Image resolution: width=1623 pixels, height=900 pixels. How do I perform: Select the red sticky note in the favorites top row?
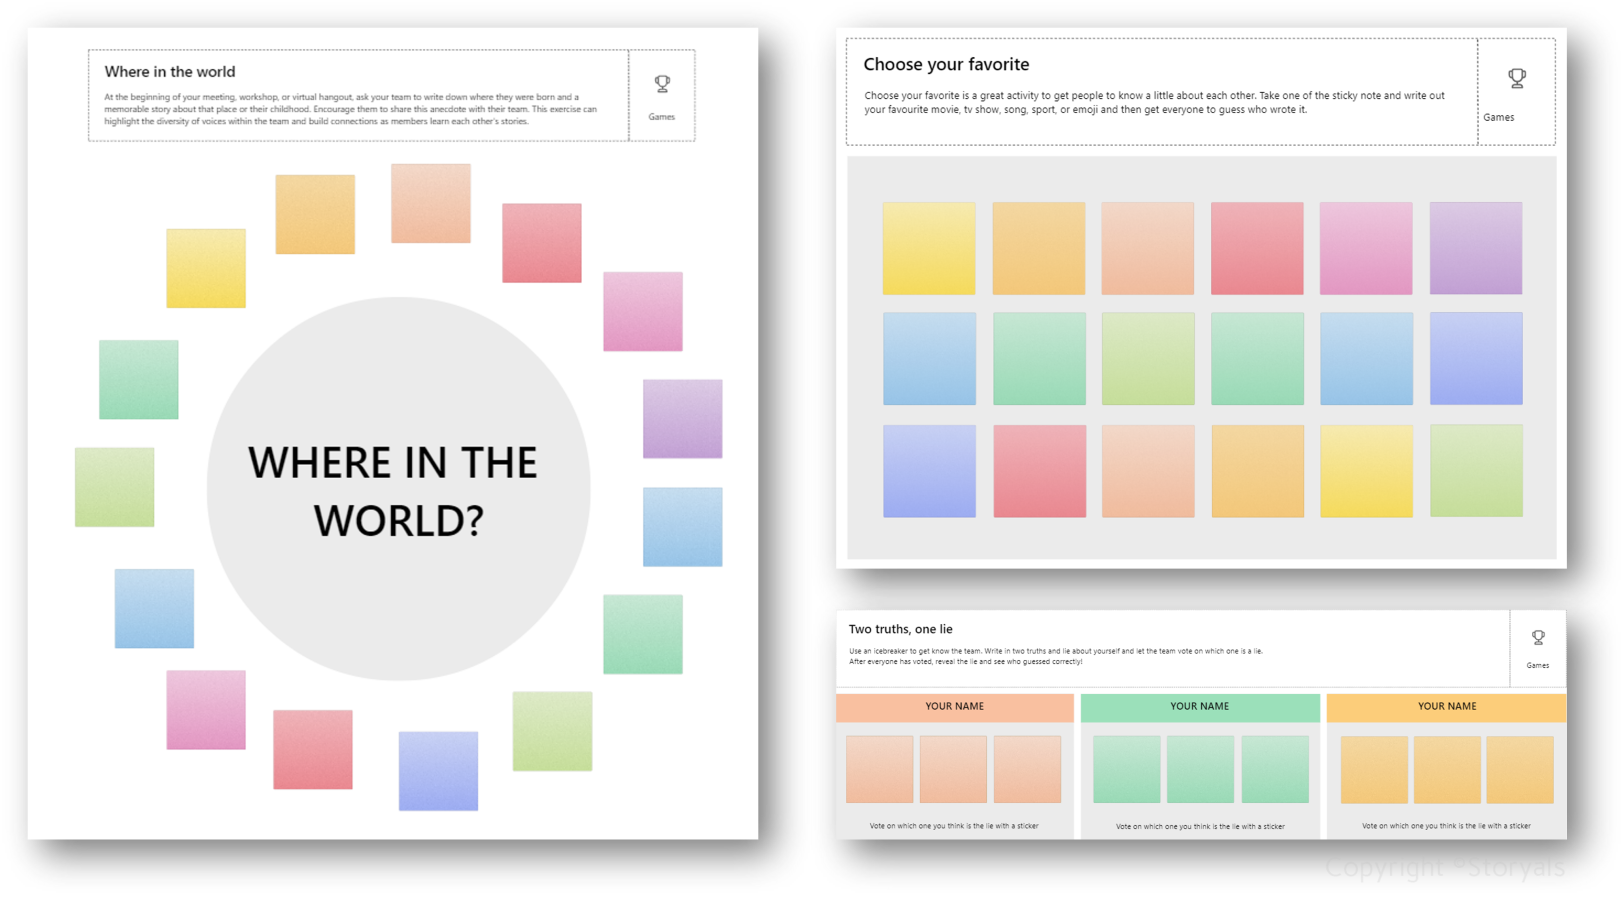point(1257,247)
